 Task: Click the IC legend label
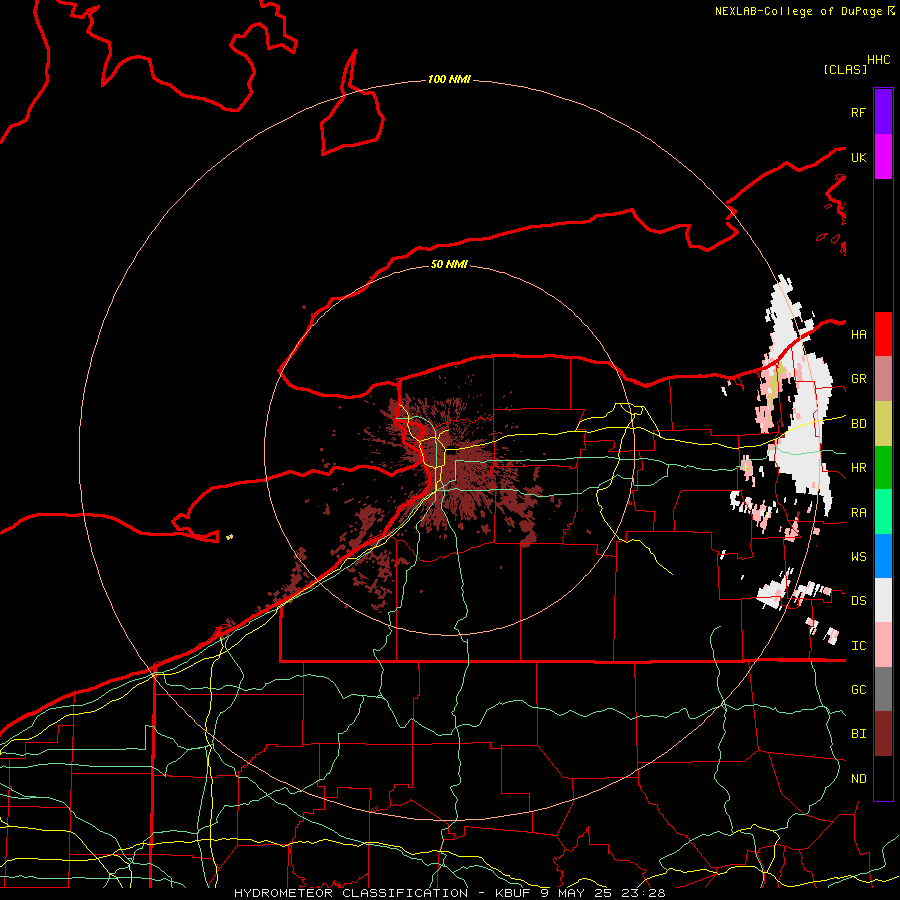tap(858, 646)
